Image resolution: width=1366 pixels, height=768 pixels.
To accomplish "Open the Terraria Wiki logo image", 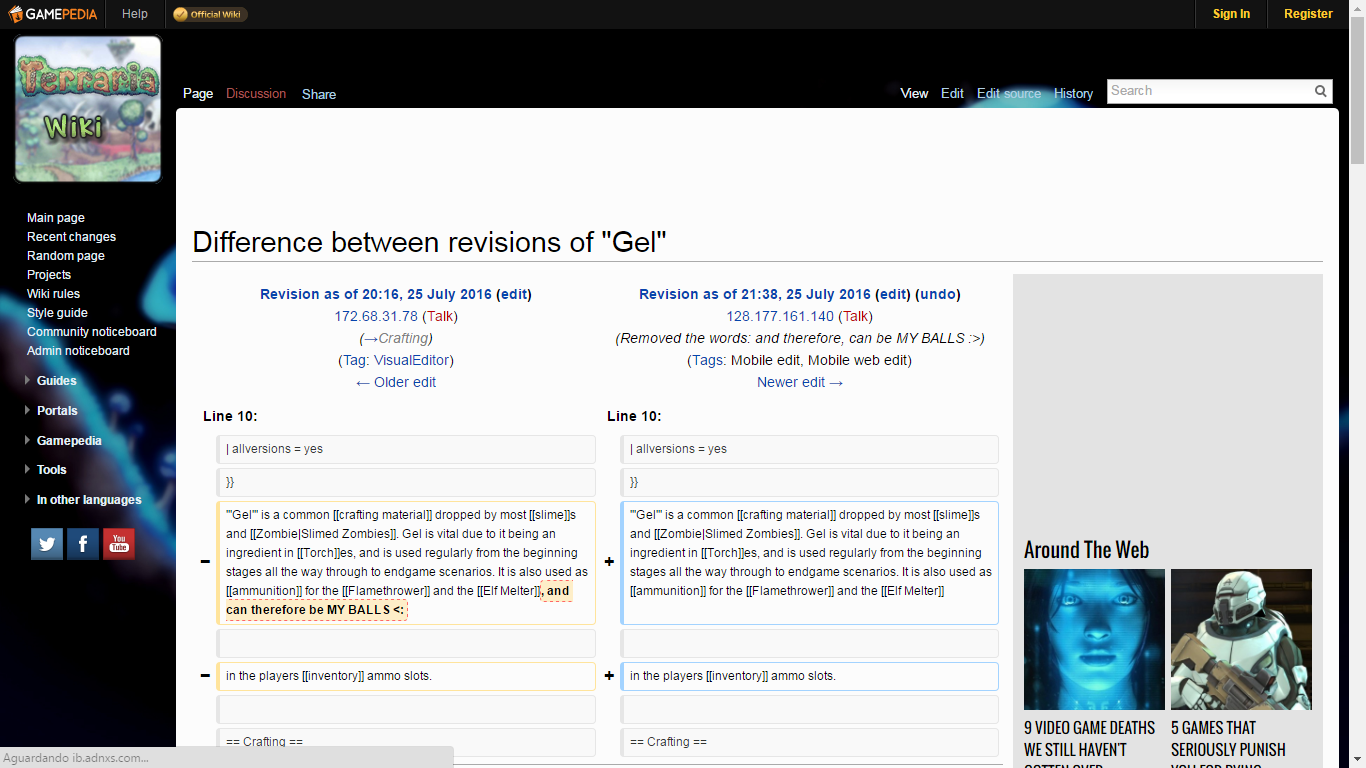I will click(88, 109).
